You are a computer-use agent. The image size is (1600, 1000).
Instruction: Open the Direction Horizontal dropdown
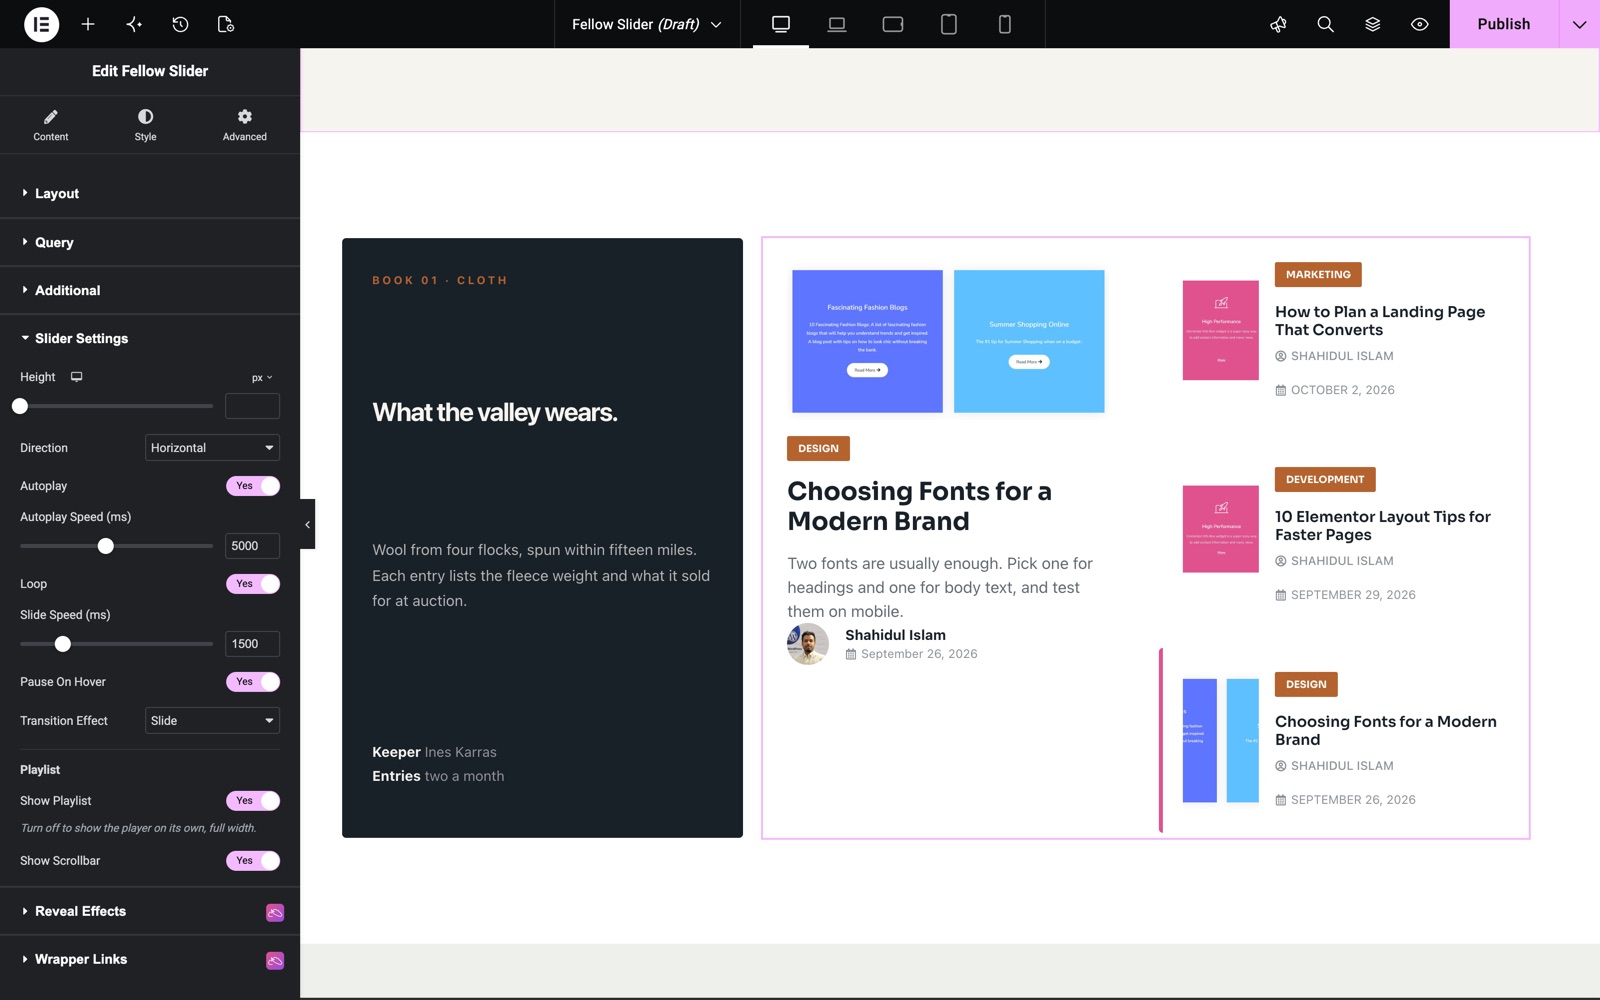[212, 448]
